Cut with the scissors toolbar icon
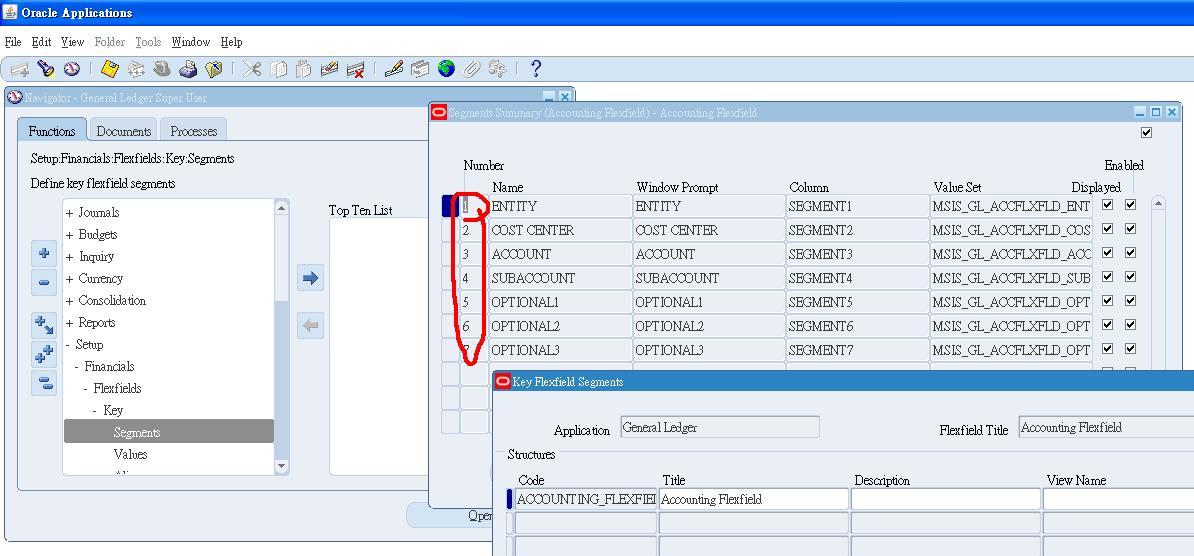 252,69
